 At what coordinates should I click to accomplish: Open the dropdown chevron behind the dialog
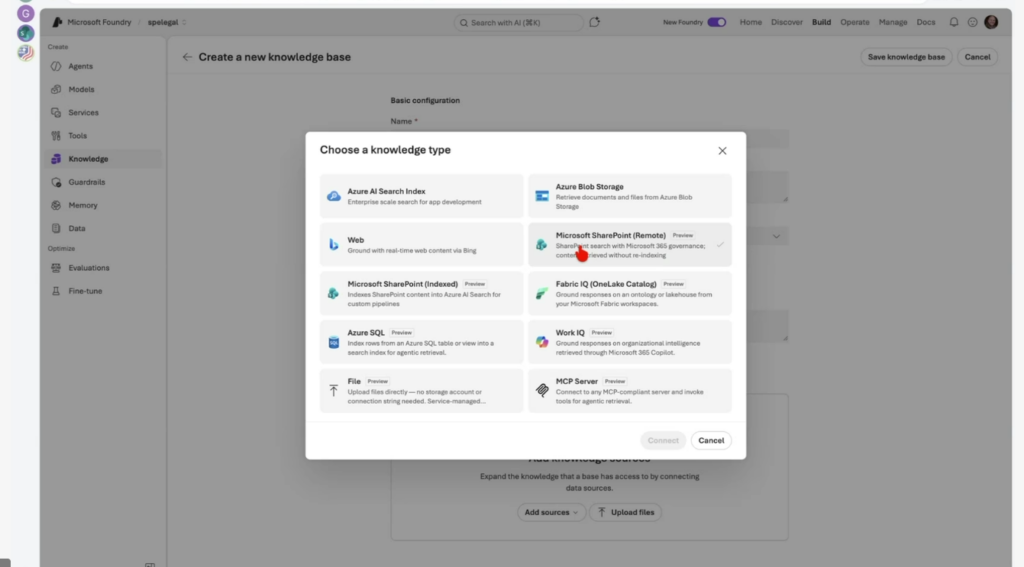(x=776, y=236)
